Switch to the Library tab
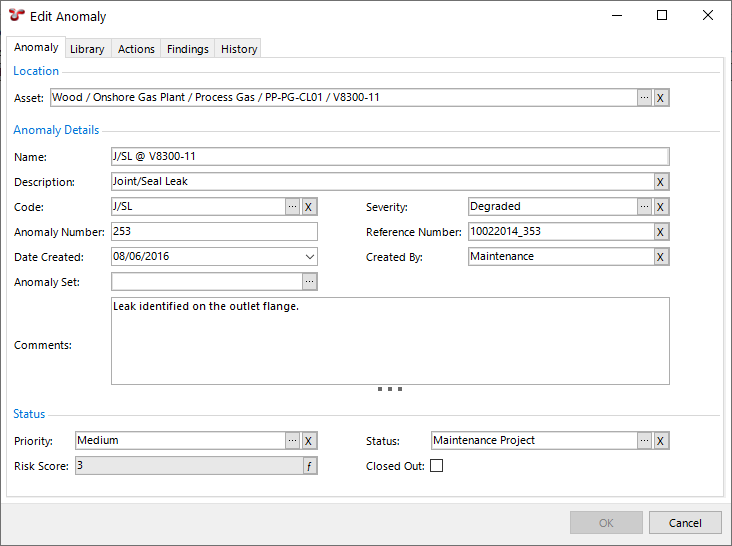 point(87,49)
